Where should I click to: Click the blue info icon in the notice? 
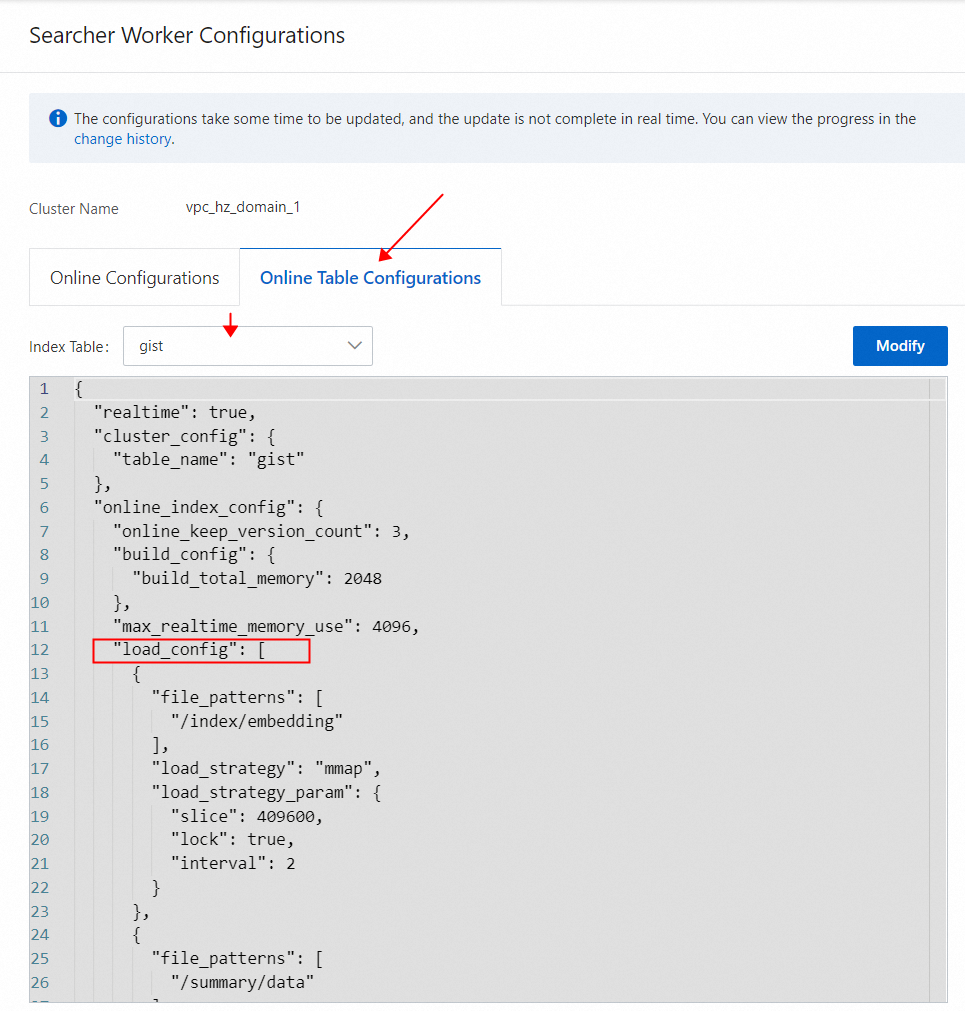coord(58,119)
